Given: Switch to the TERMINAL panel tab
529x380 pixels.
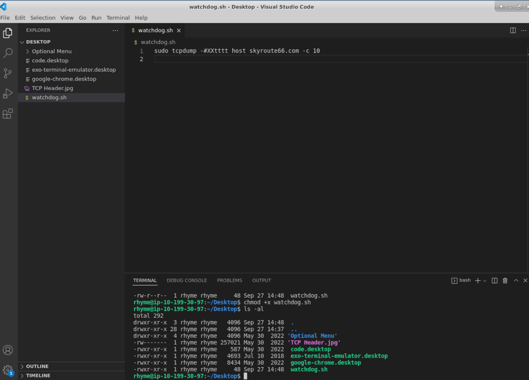Looking at the screenshot, I should (x=145, y=280).
